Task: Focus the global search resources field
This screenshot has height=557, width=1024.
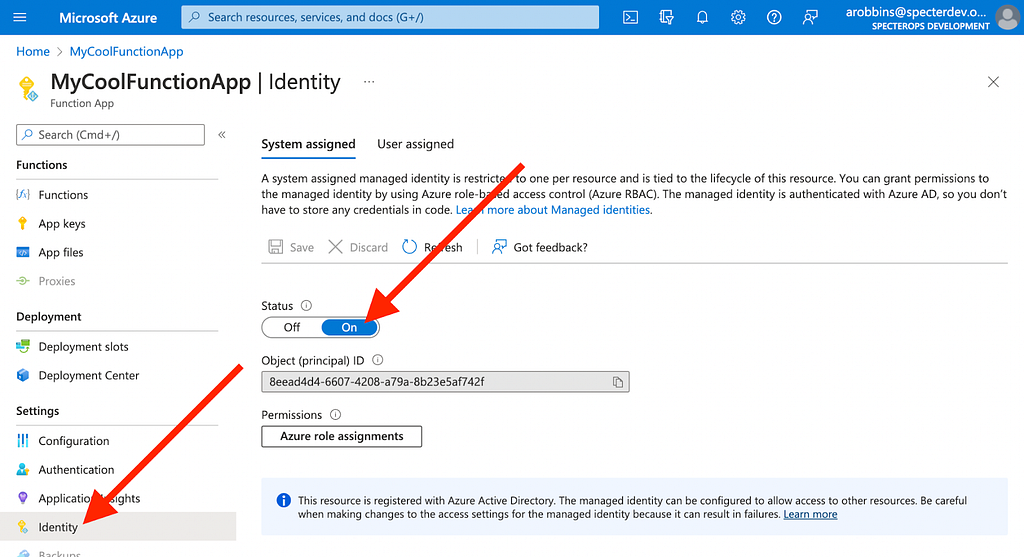Action: coord(390,17)
